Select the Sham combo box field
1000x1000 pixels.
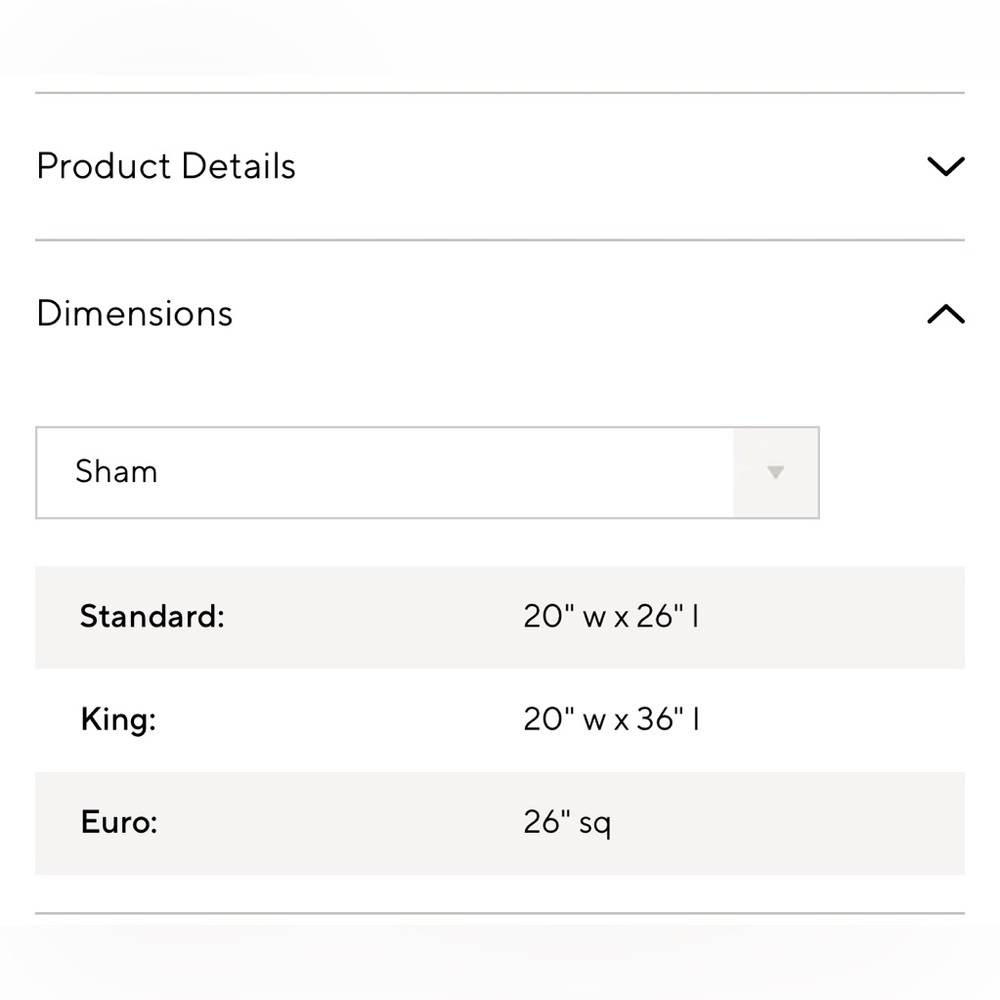tap(427, 473)
